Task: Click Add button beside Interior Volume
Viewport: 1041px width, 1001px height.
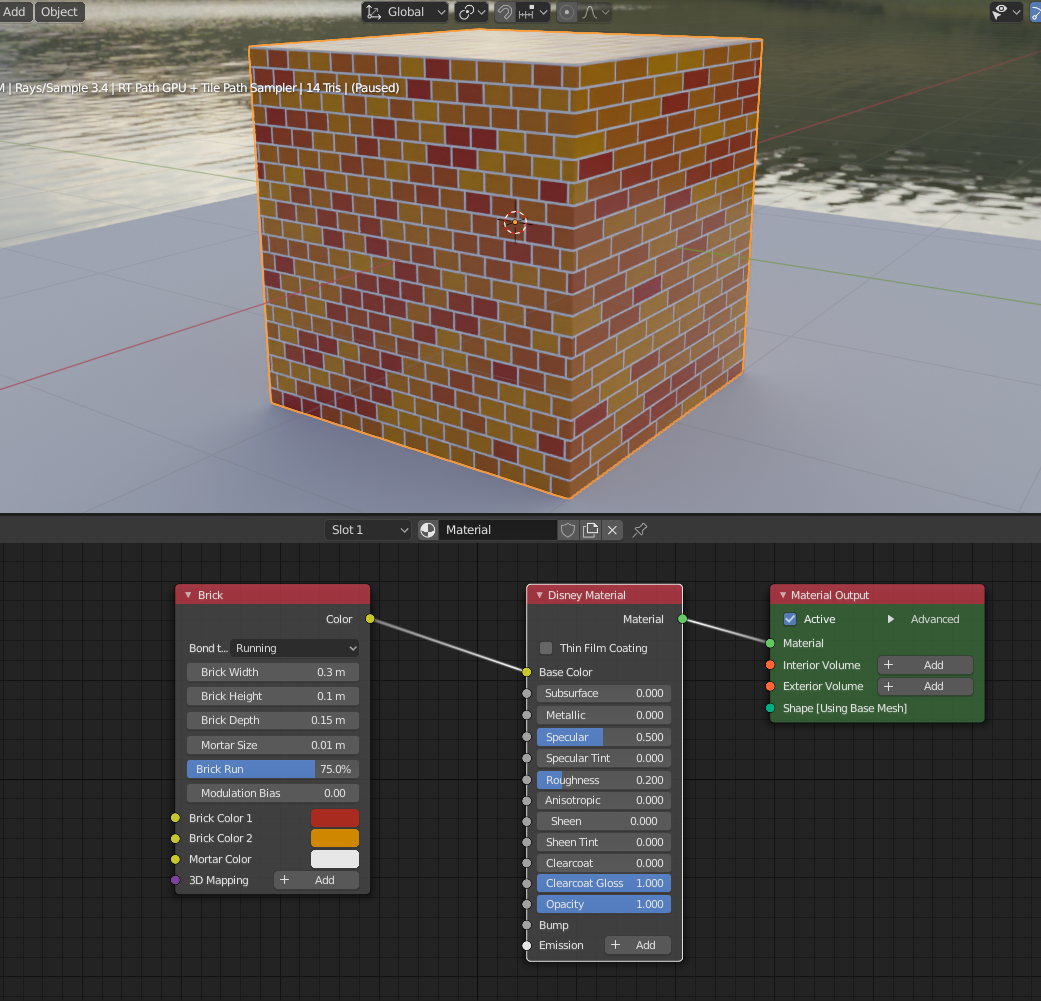Action: [x=924, y=665]
